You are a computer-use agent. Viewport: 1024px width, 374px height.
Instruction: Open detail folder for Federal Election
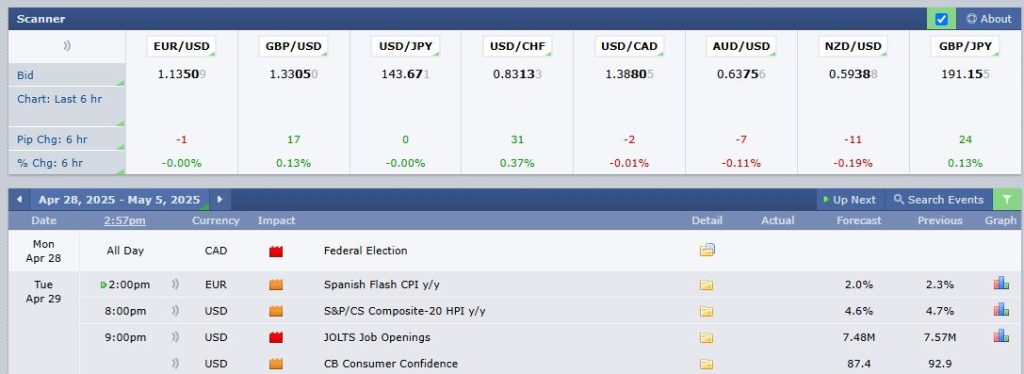(707, 250)
